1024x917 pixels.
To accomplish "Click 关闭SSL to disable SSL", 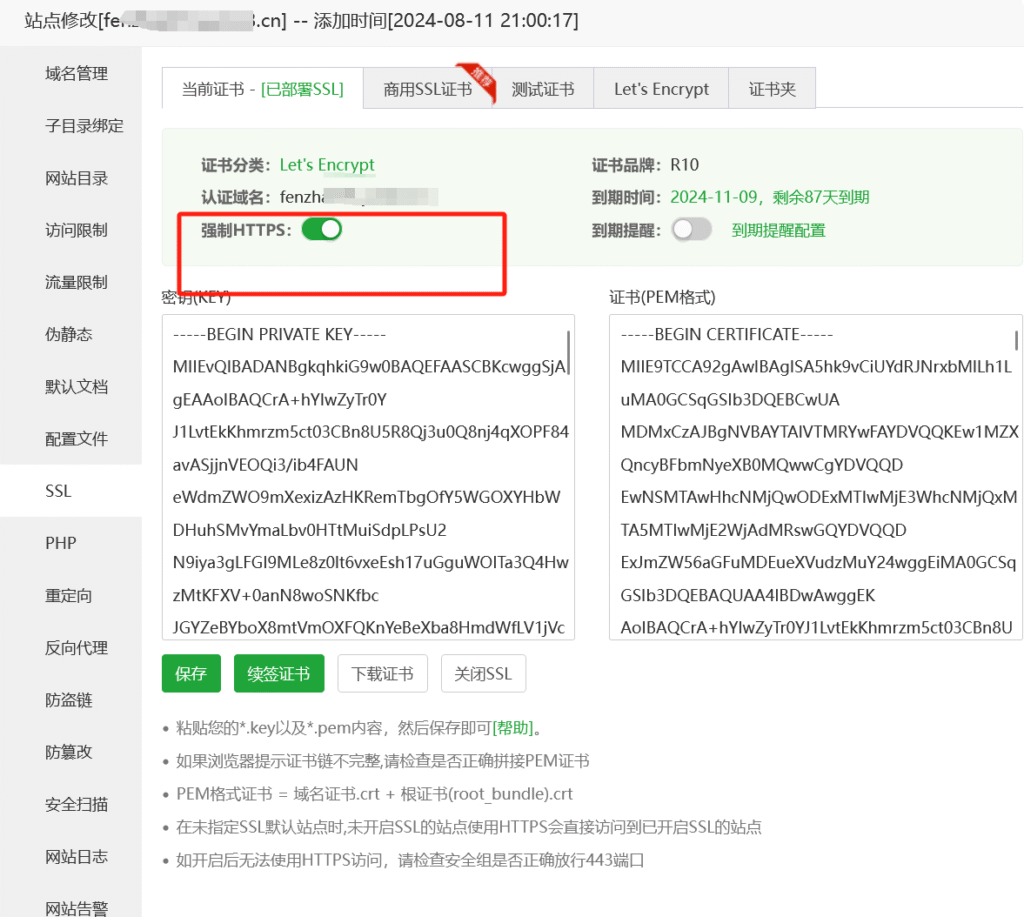I will pos(483,673).
